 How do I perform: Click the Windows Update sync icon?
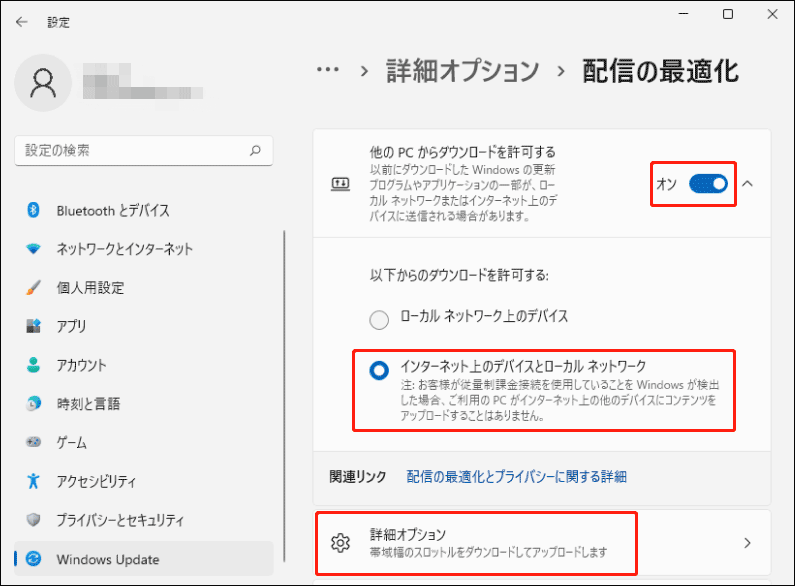coord(33,559)
